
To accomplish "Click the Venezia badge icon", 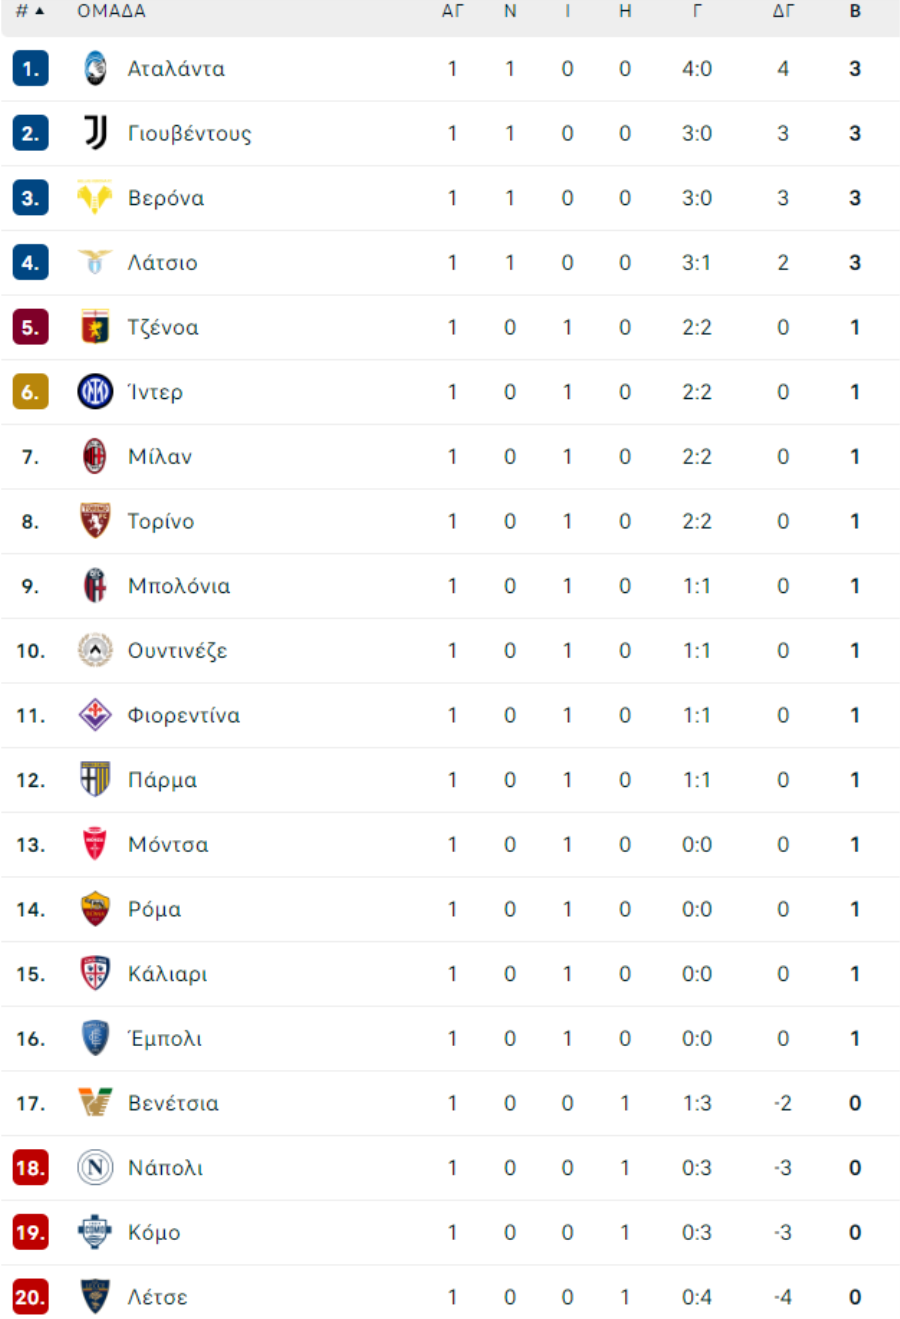I will click(95, 1103).
